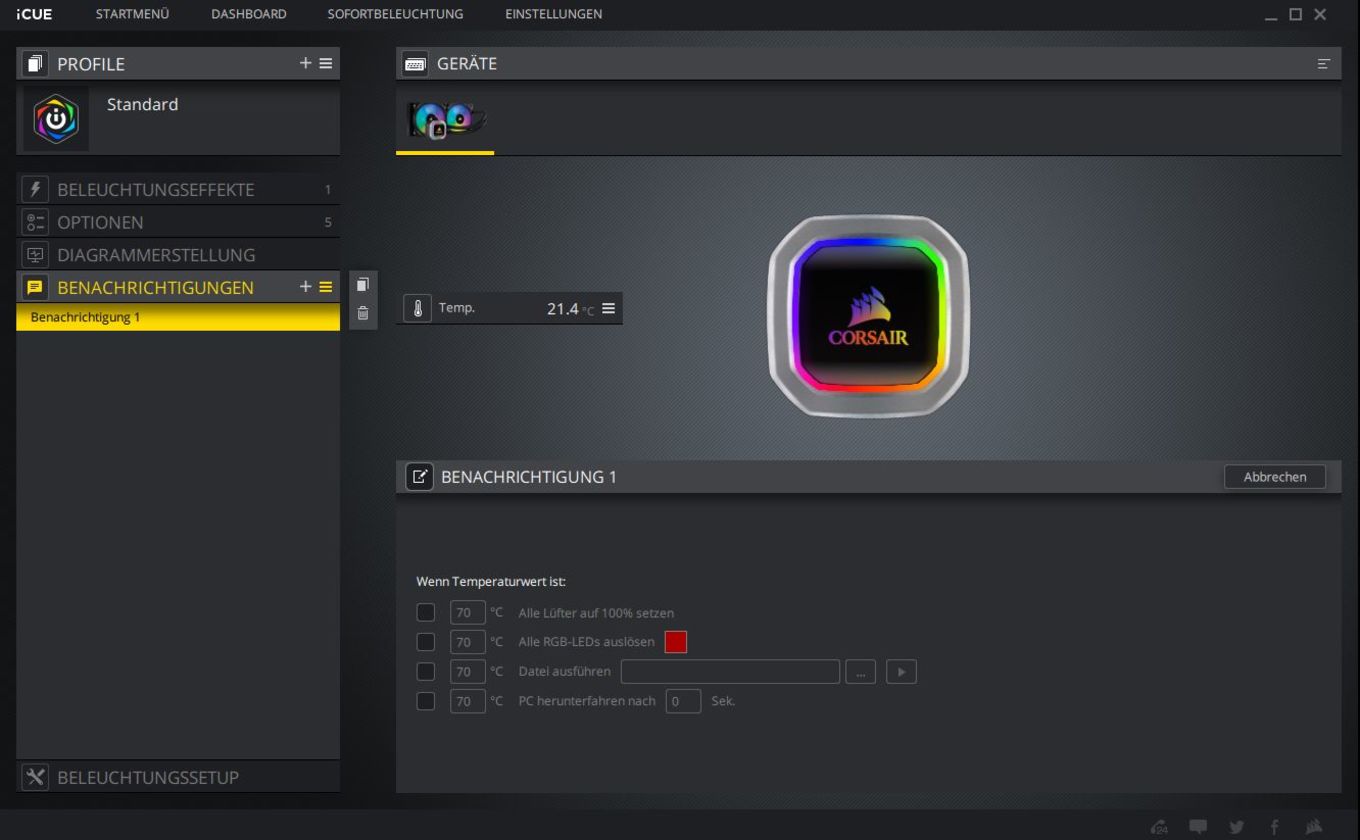Delete notification with trash icon
The image size is (1360, 840).
(363, 313)
